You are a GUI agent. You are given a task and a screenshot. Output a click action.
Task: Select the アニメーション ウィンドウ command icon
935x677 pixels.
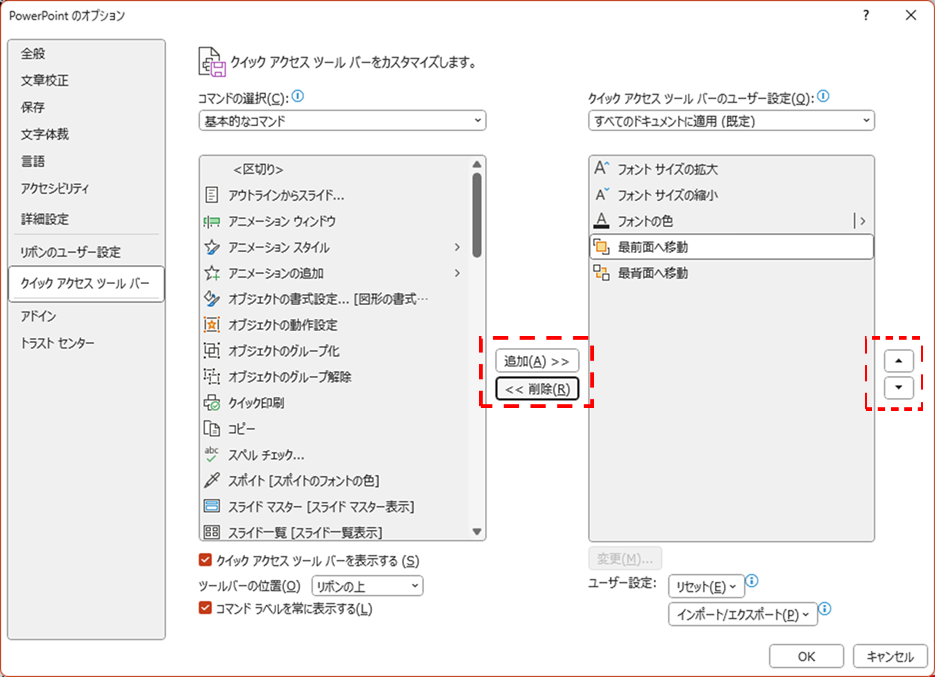pos(211,221)
